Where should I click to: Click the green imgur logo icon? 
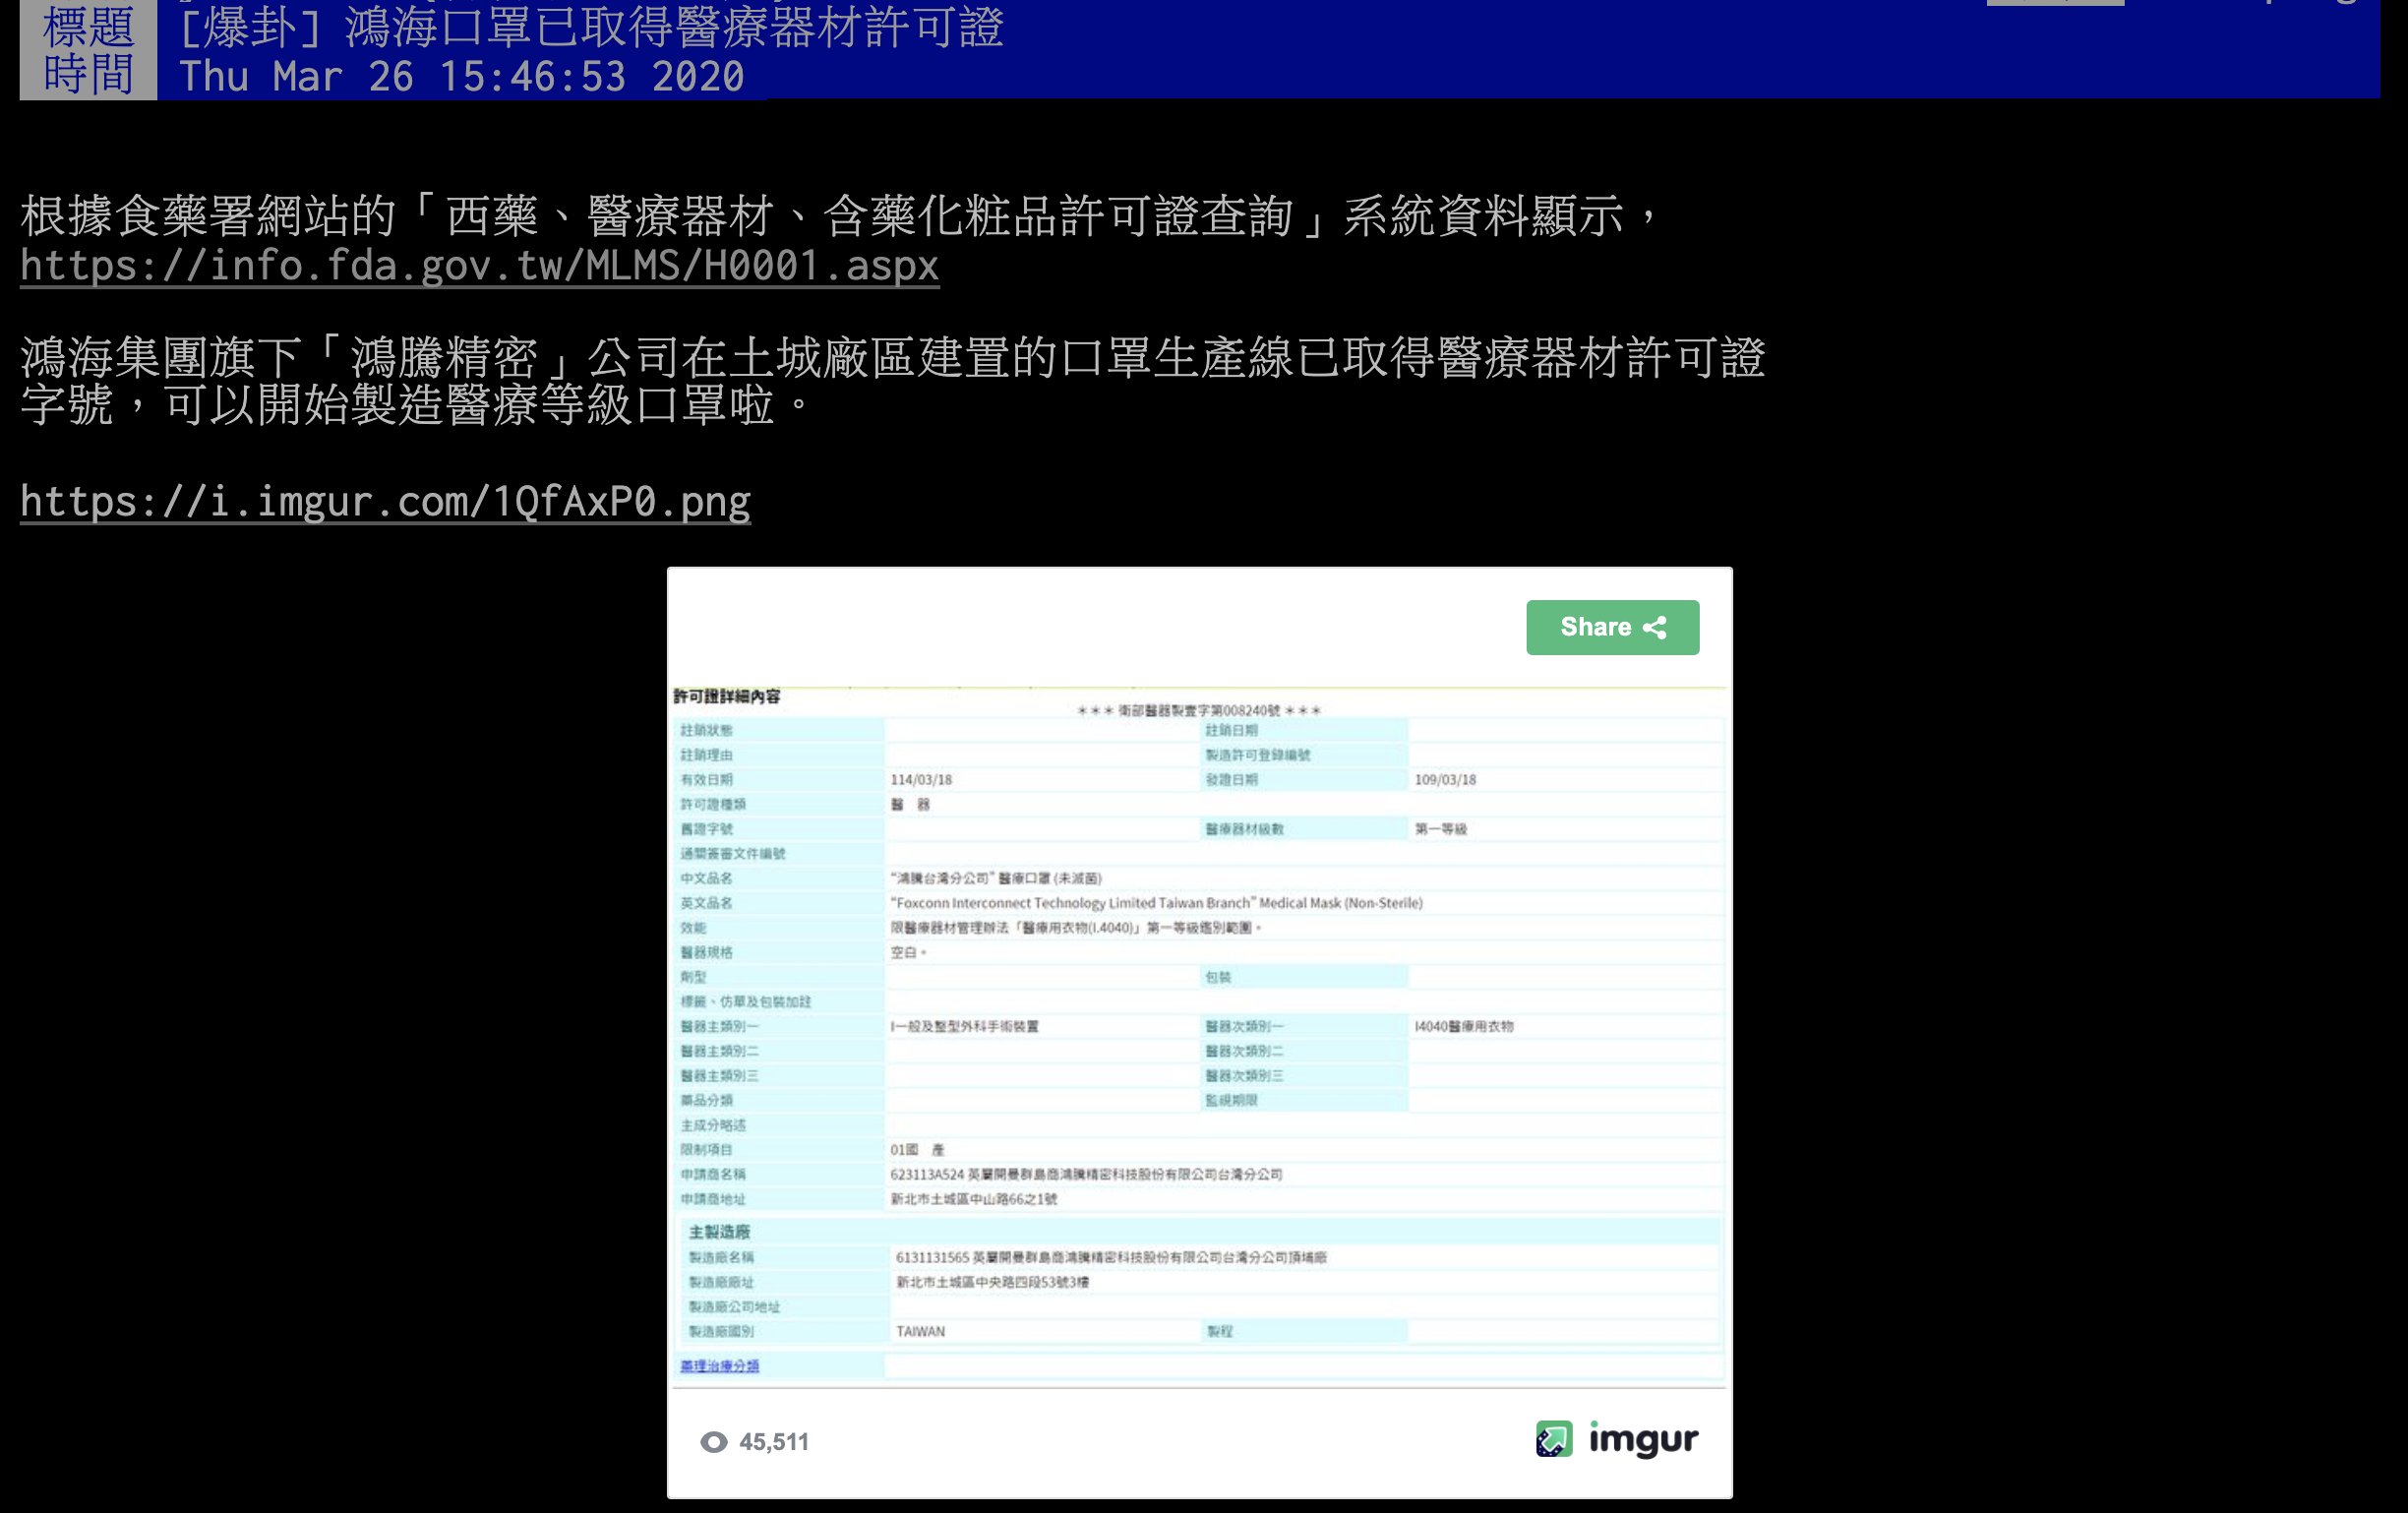(1553, 1439)
